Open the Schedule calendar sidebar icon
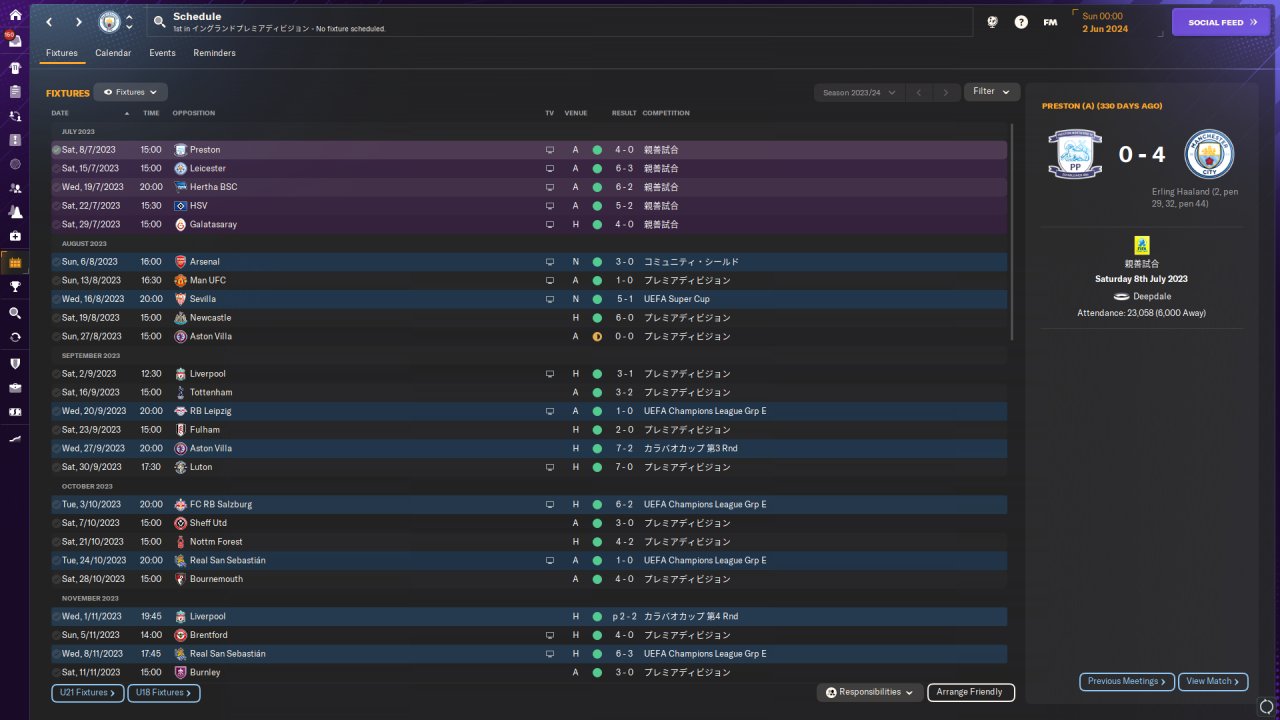This screenshot has width=1280, height=720. (x=14, y=263)
